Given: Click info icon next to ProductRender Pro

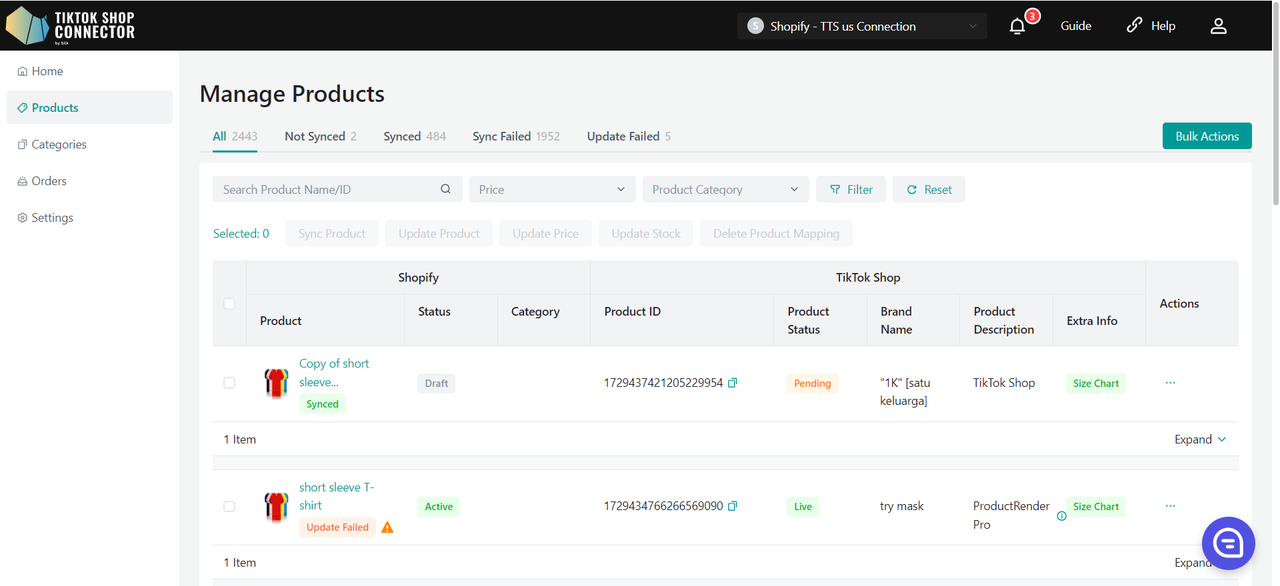Looking at the screenshot, I should [x=1061, y=516].
